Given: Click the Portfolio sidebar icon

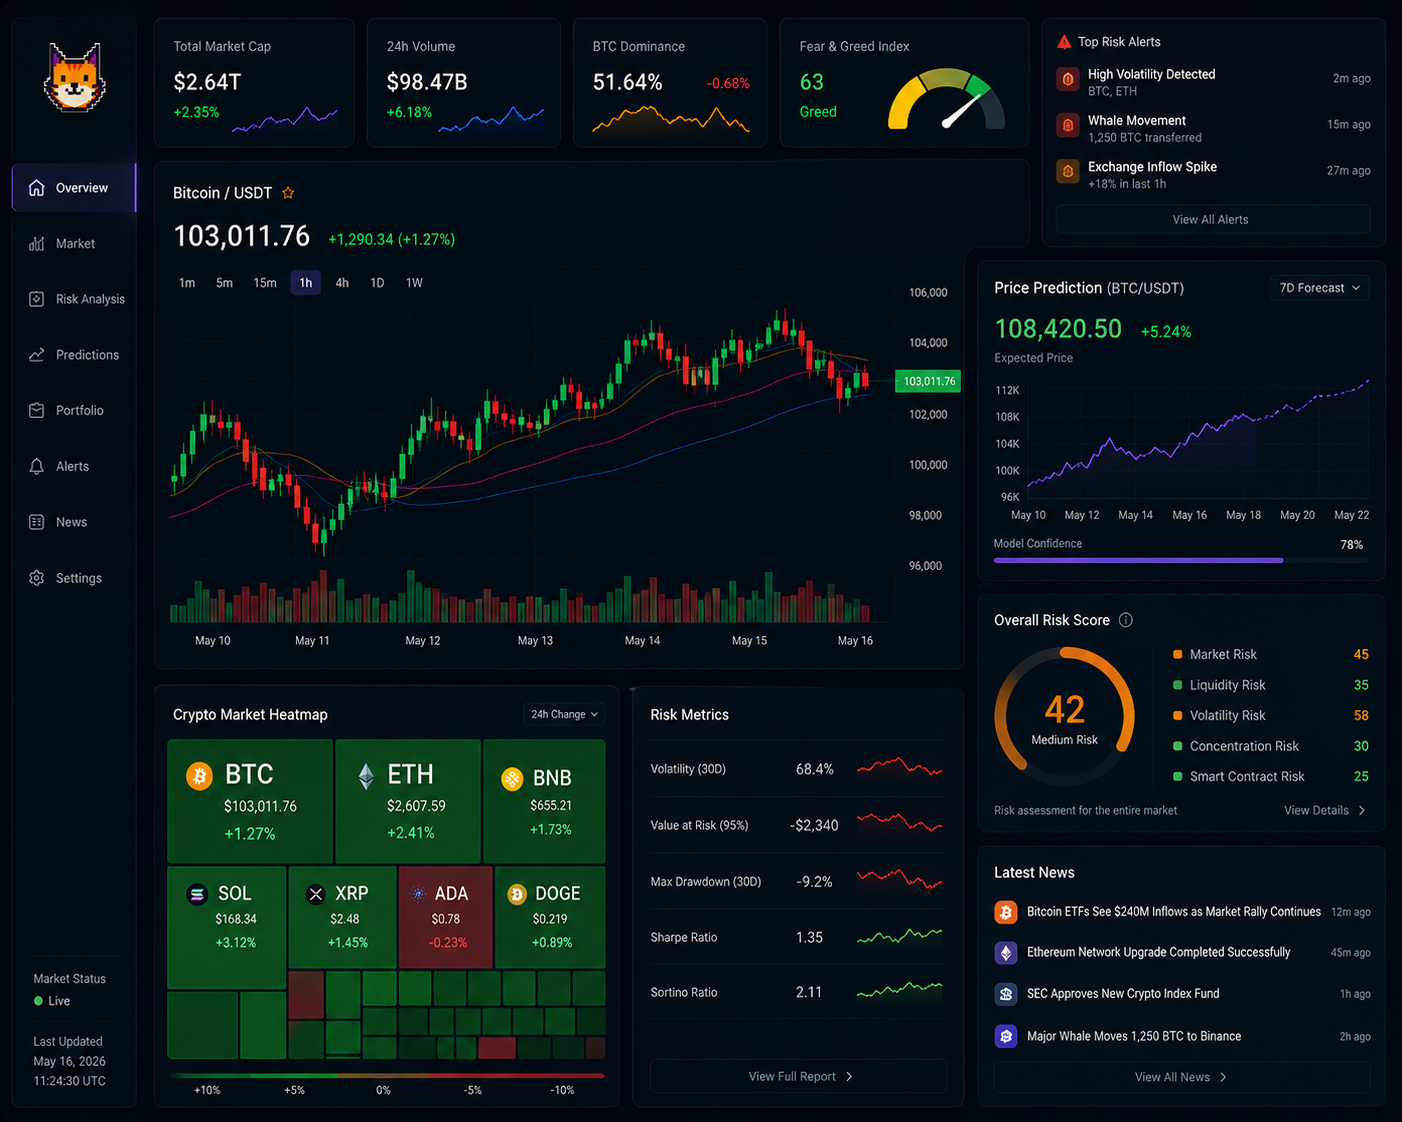Looking at the screenshot, I should pos(37,411).
